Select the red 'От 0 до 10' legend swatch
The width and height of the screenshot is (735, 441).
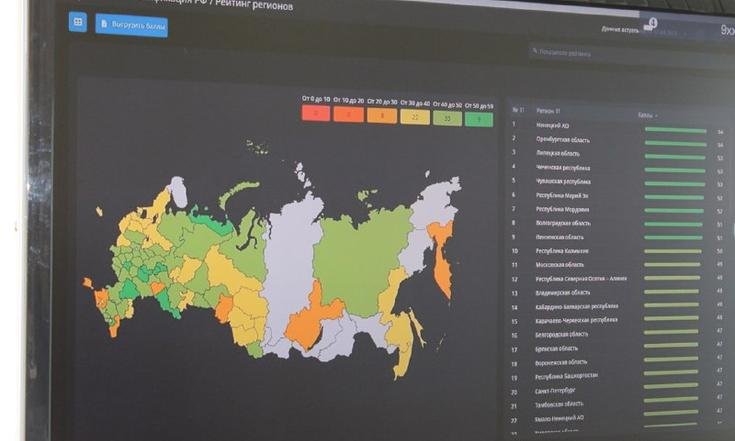pyautogui.click(x=316, y=115)
